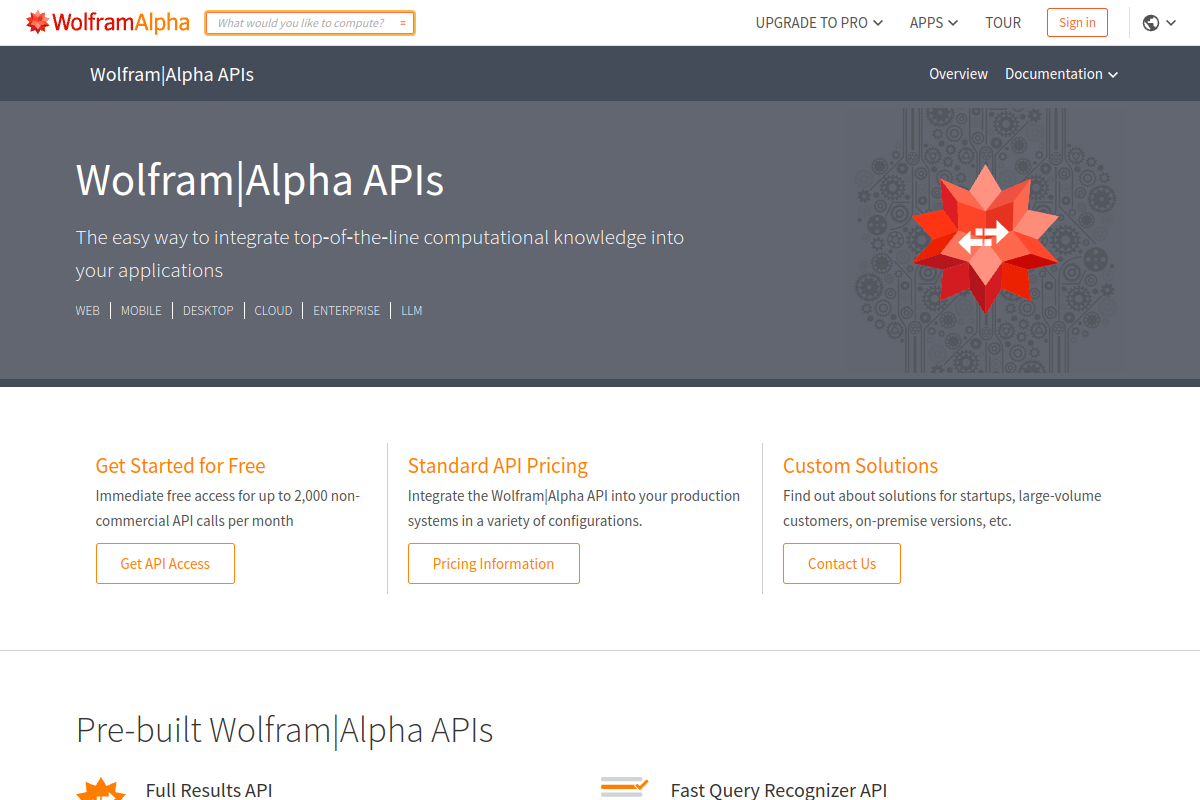Click the MOBILE platform label

tap(141, 311)
